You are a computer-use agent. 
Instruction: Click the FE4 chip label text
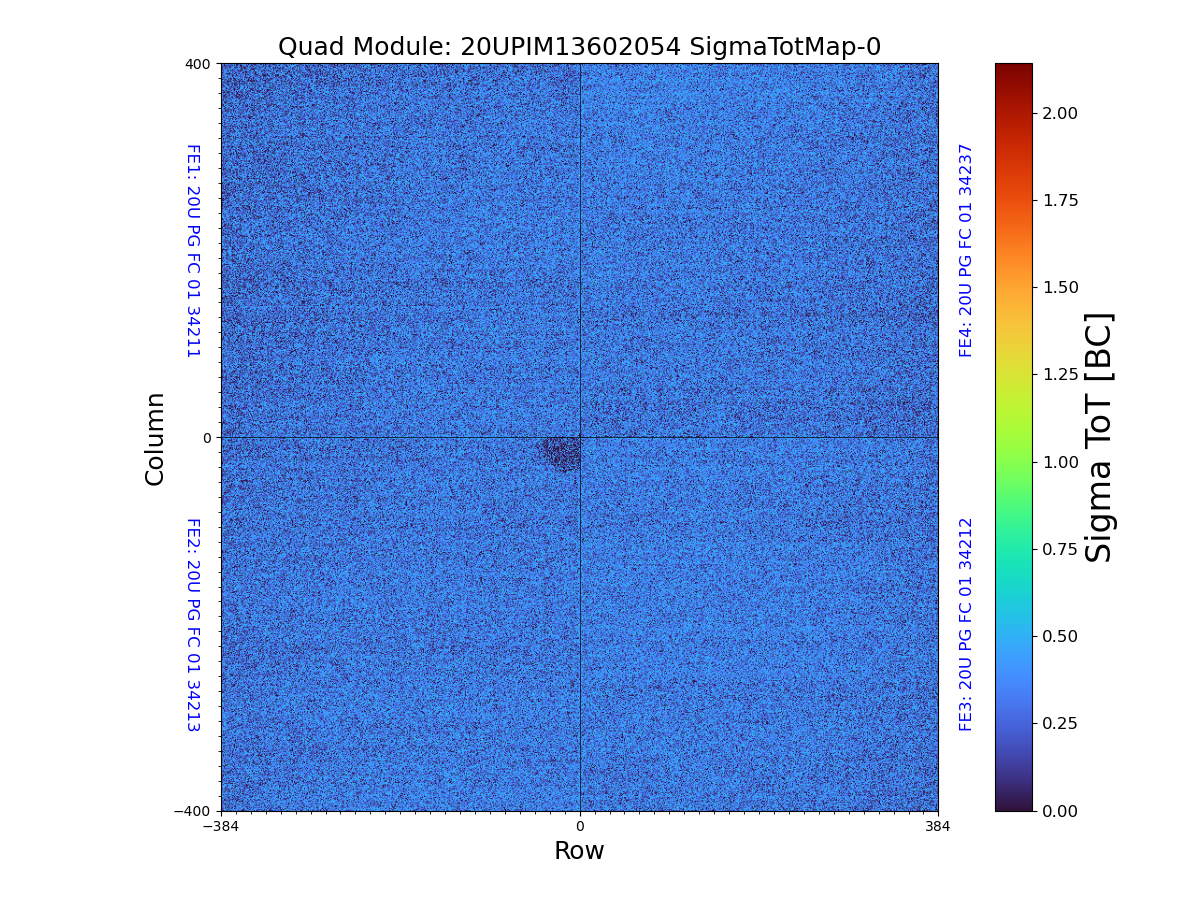pyautogui.click(x=966, y=250)
